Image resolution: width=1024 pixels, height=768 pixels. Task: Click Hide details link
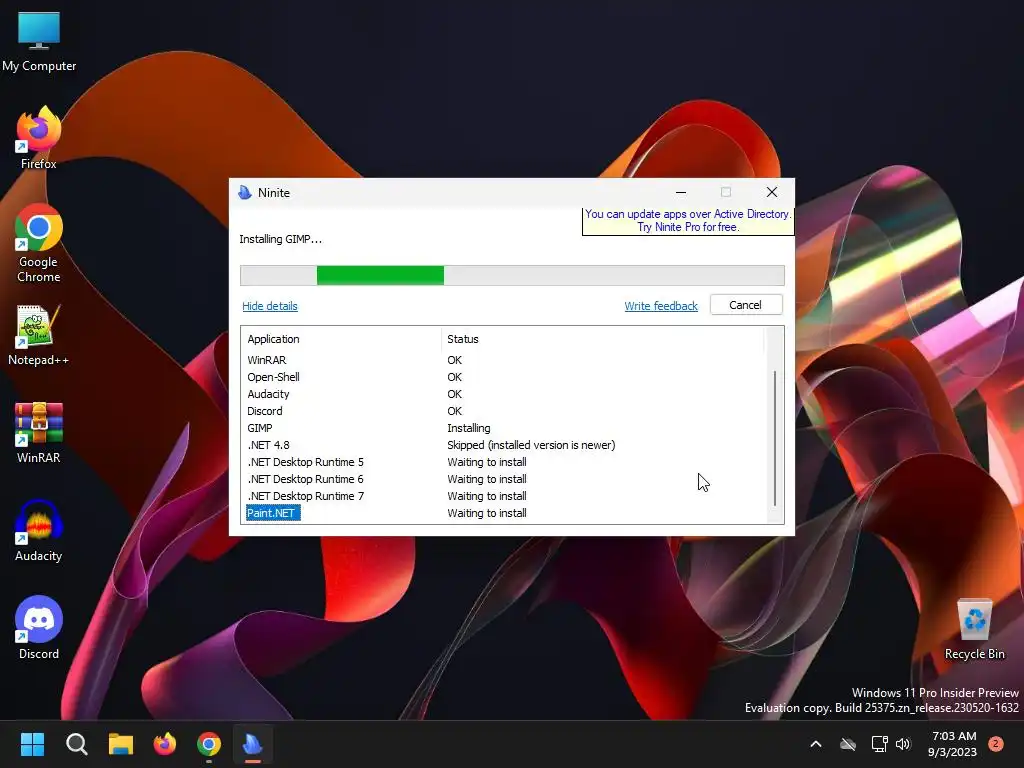[x=270, y=306]
